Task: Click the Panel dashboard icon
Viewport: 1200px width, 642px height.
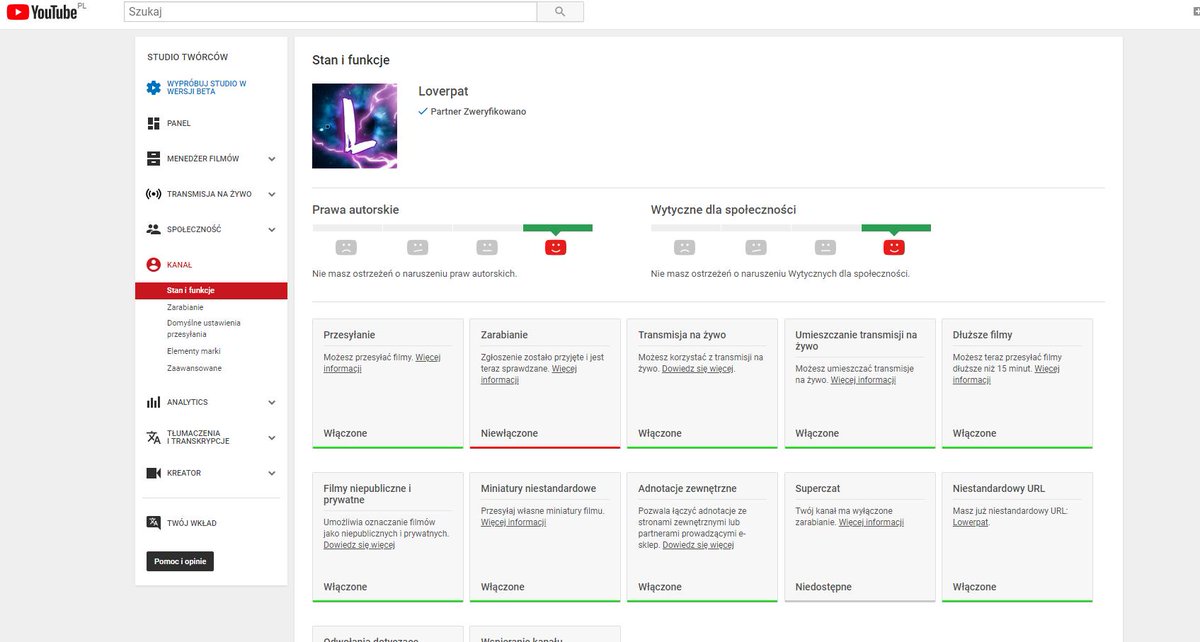Action: (153, 123)
